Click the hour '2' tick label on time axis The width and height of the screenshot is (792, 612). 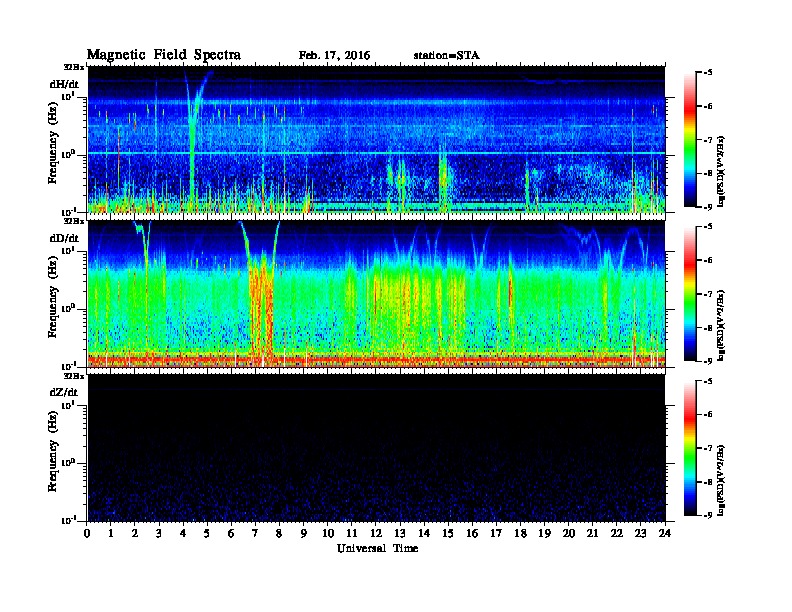[135, 533]
